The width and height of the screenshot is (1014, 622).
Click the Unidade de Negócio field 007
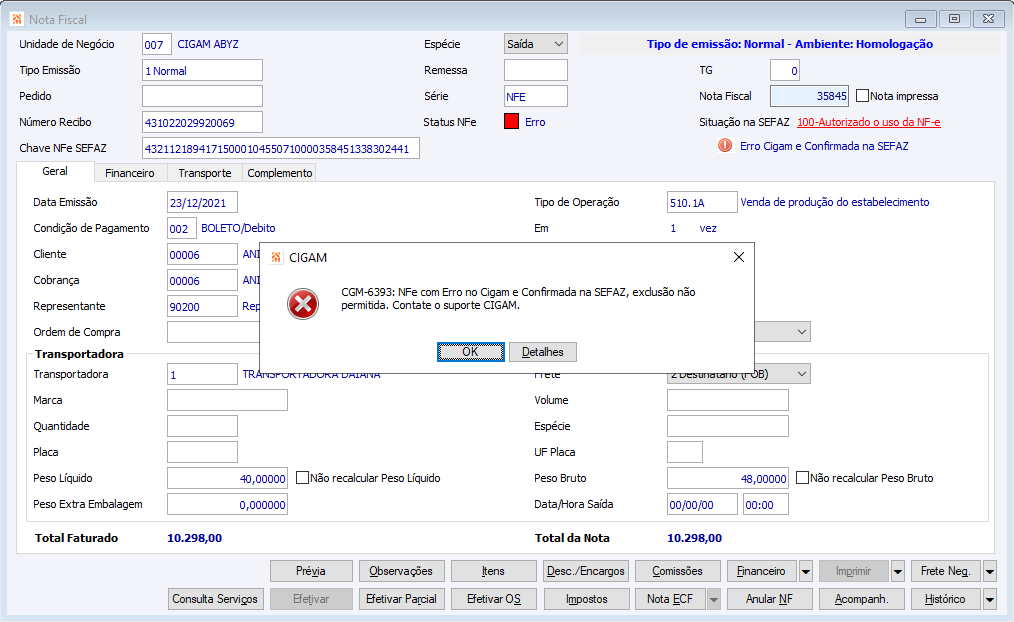[156, 45]
